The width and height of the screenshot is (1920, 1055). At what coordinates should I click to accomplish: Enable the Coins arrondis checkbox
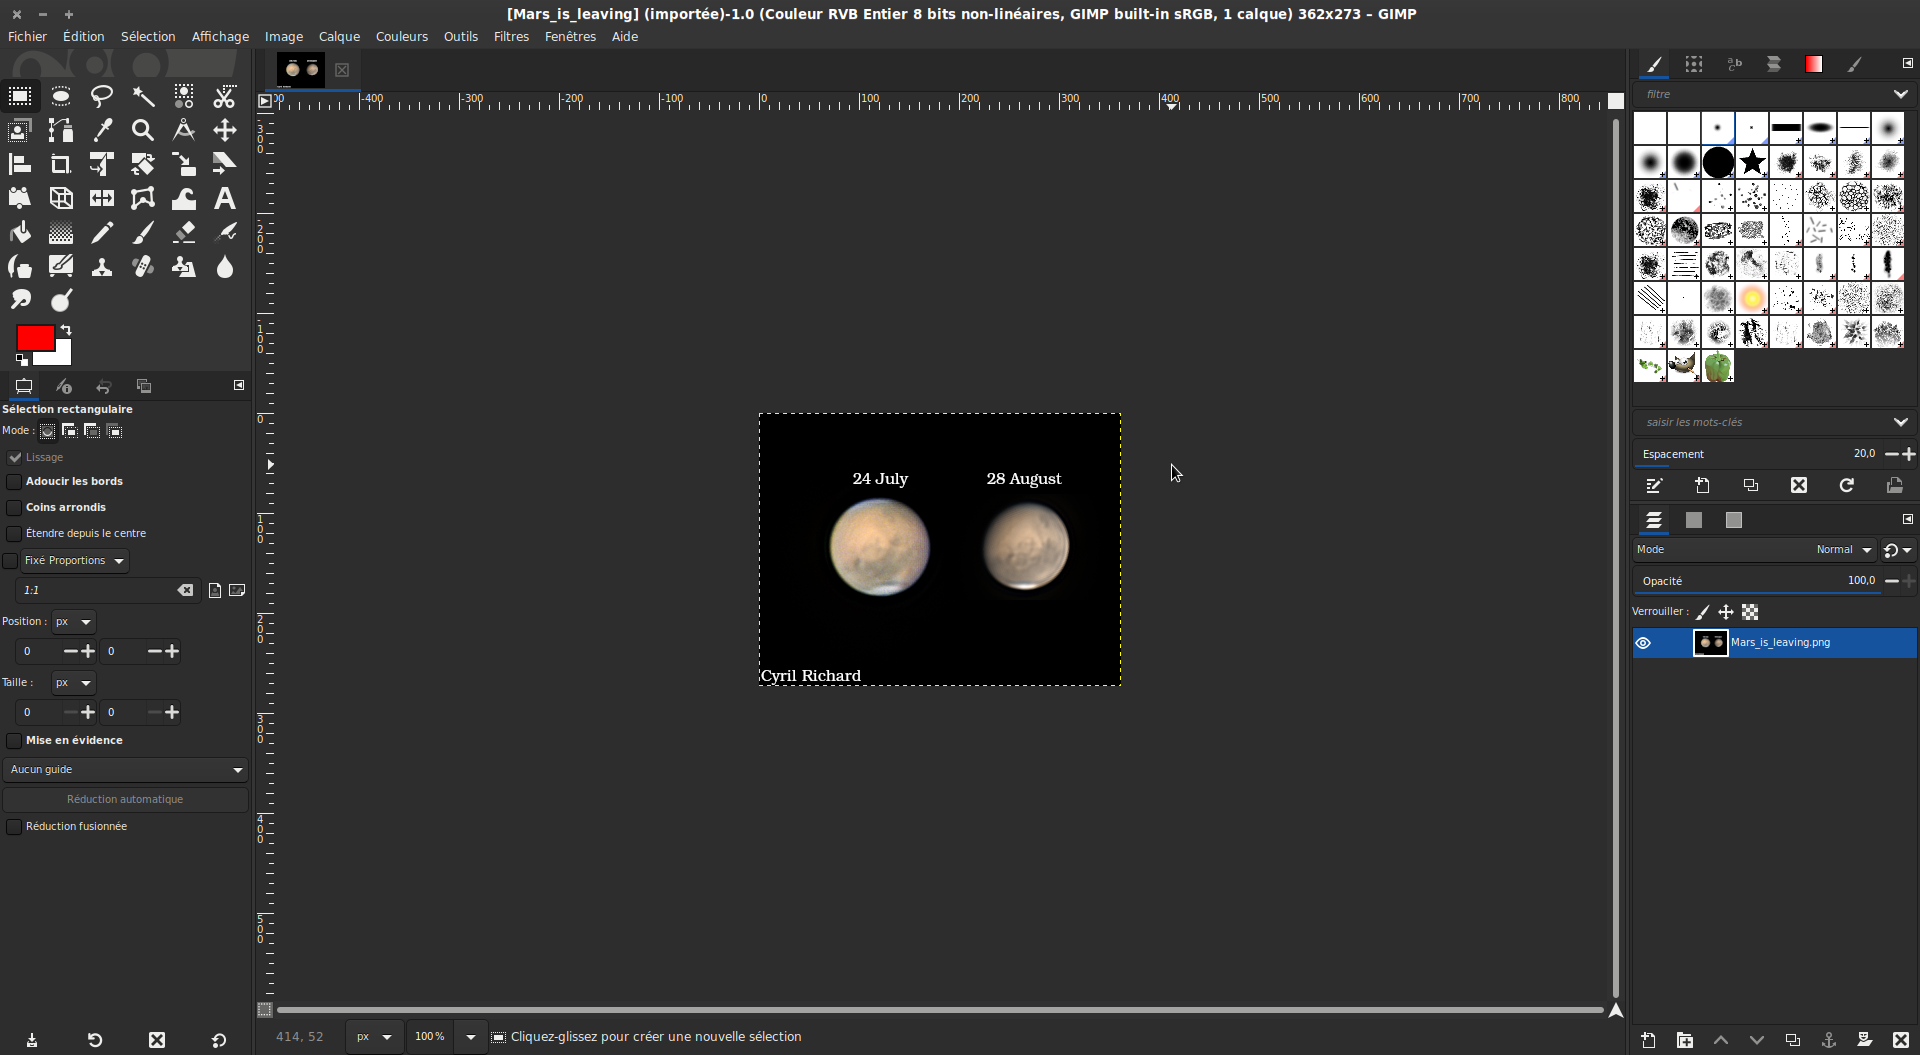(14, 508)
